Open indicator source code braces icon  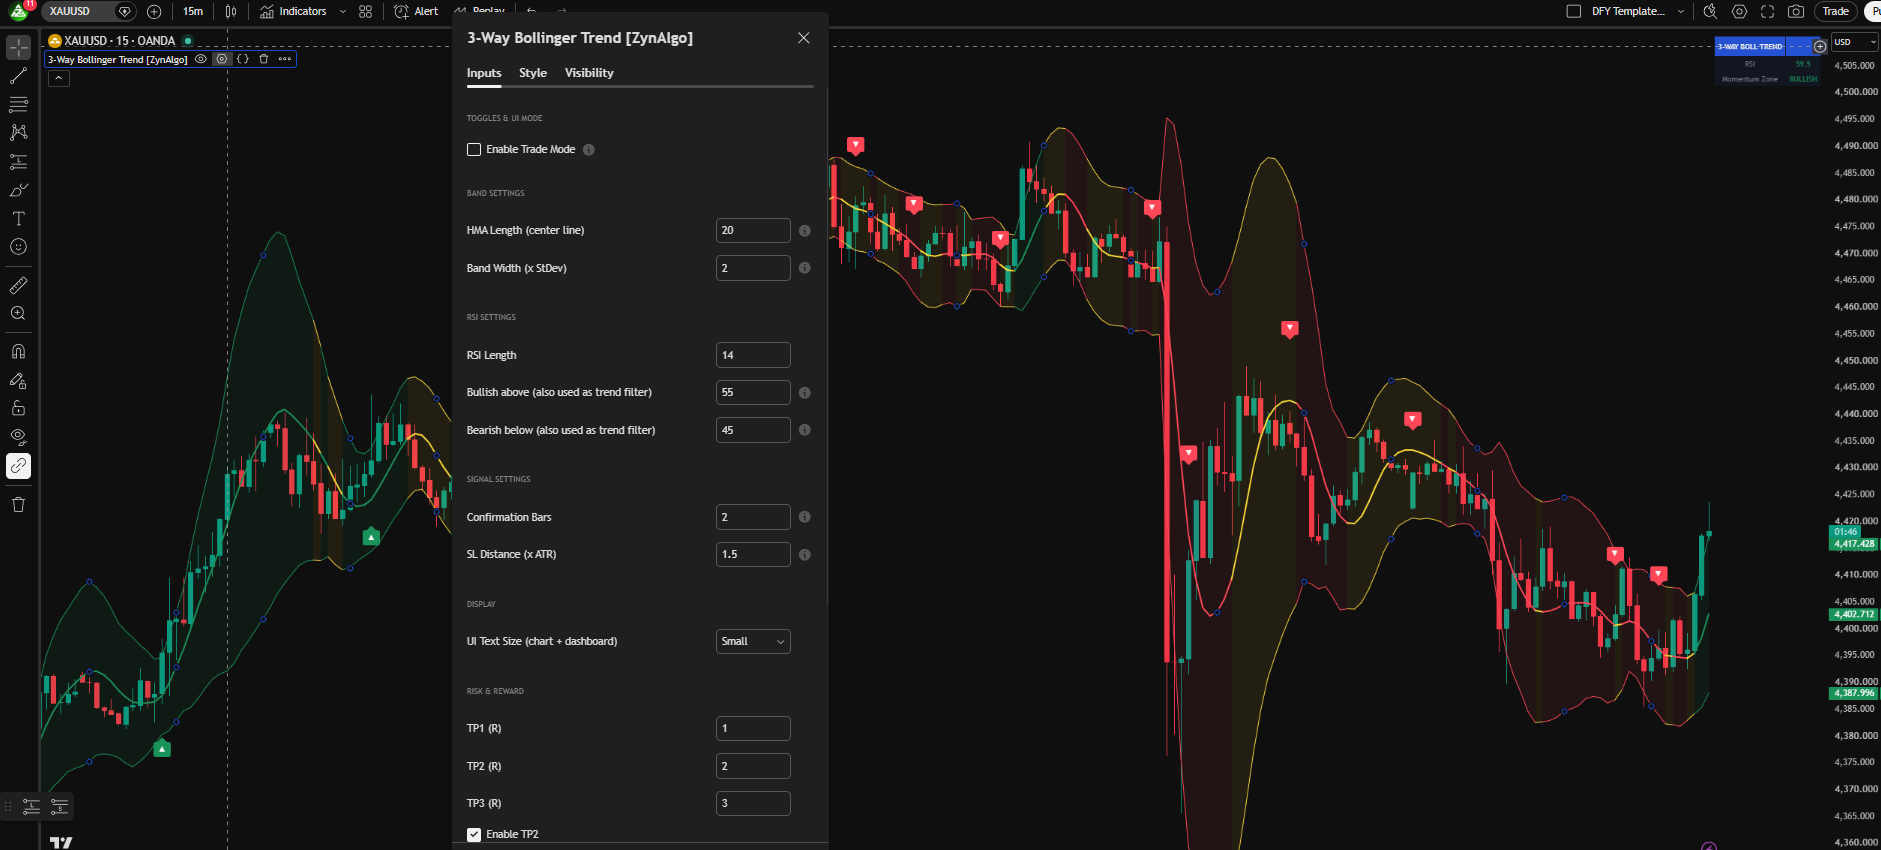242,59
